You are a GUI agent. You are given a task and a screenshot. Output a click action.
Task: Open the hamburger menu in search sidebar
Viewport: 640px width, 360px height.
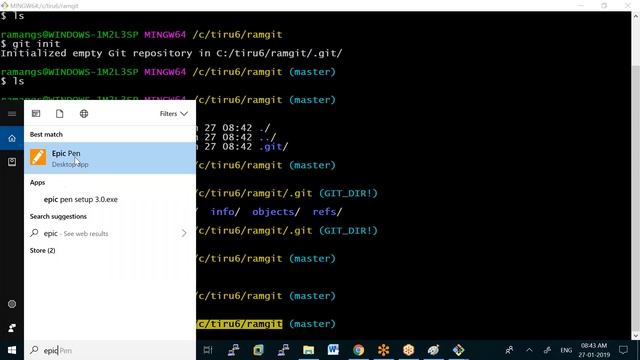[12, 113]
